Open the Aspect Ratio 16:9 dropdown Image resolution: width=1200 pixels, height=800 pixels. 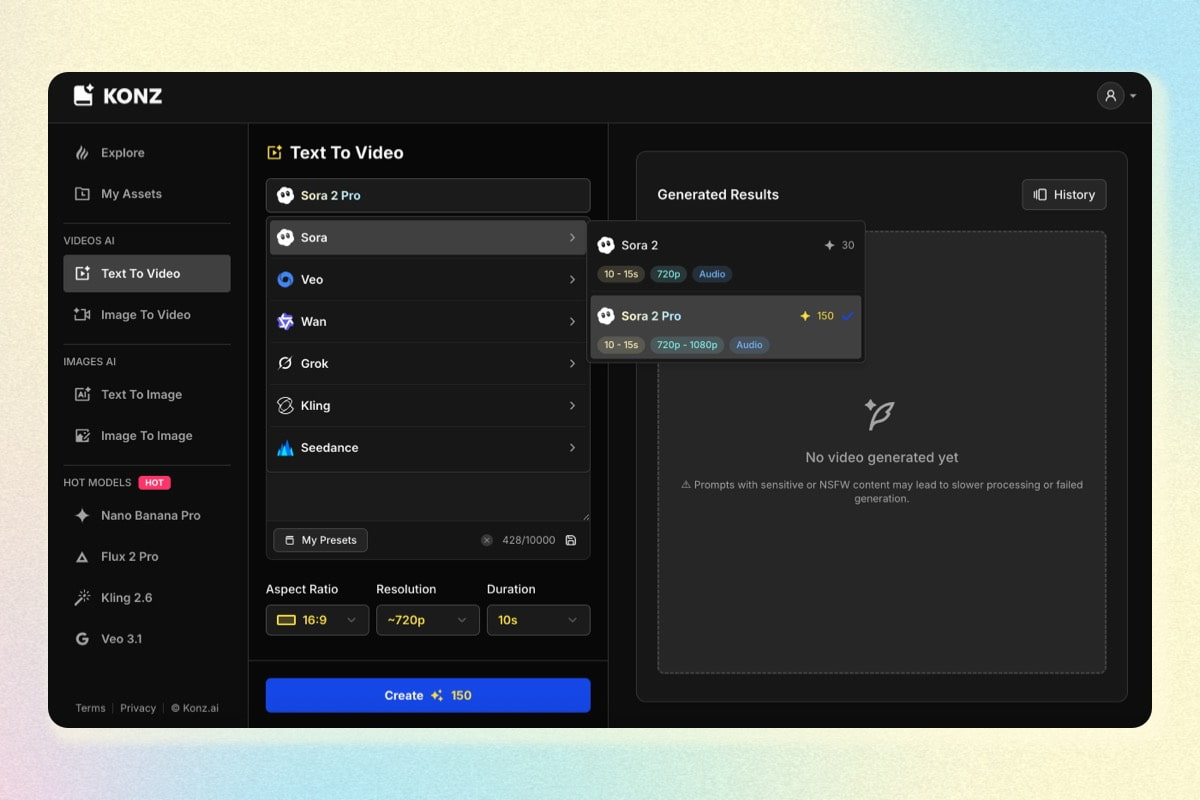click(317, 620)
